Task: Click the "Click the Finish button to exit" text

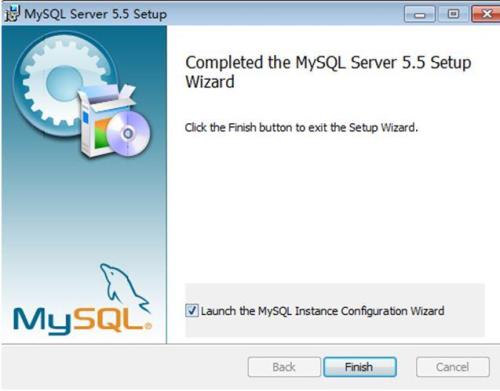Action: [x=301, y=127]
